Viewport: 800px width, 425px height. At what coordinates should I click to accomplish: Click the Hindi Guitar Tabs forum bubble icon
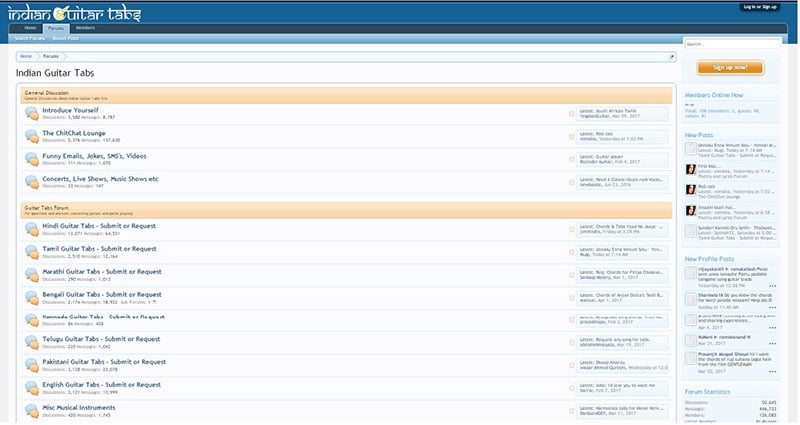(x=32, y=229)
